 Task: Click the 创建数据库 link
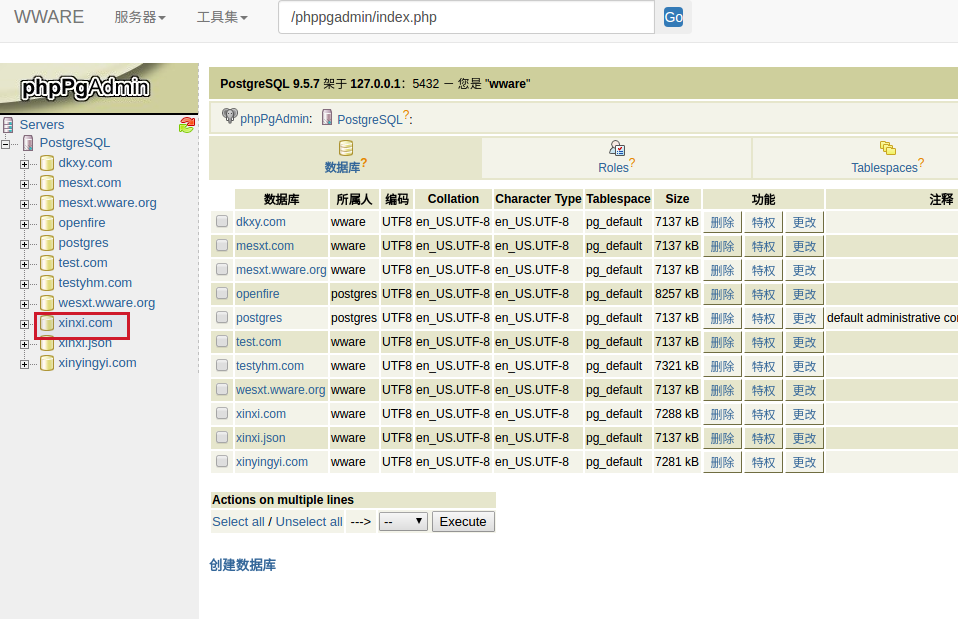click(x=243, y=565)
